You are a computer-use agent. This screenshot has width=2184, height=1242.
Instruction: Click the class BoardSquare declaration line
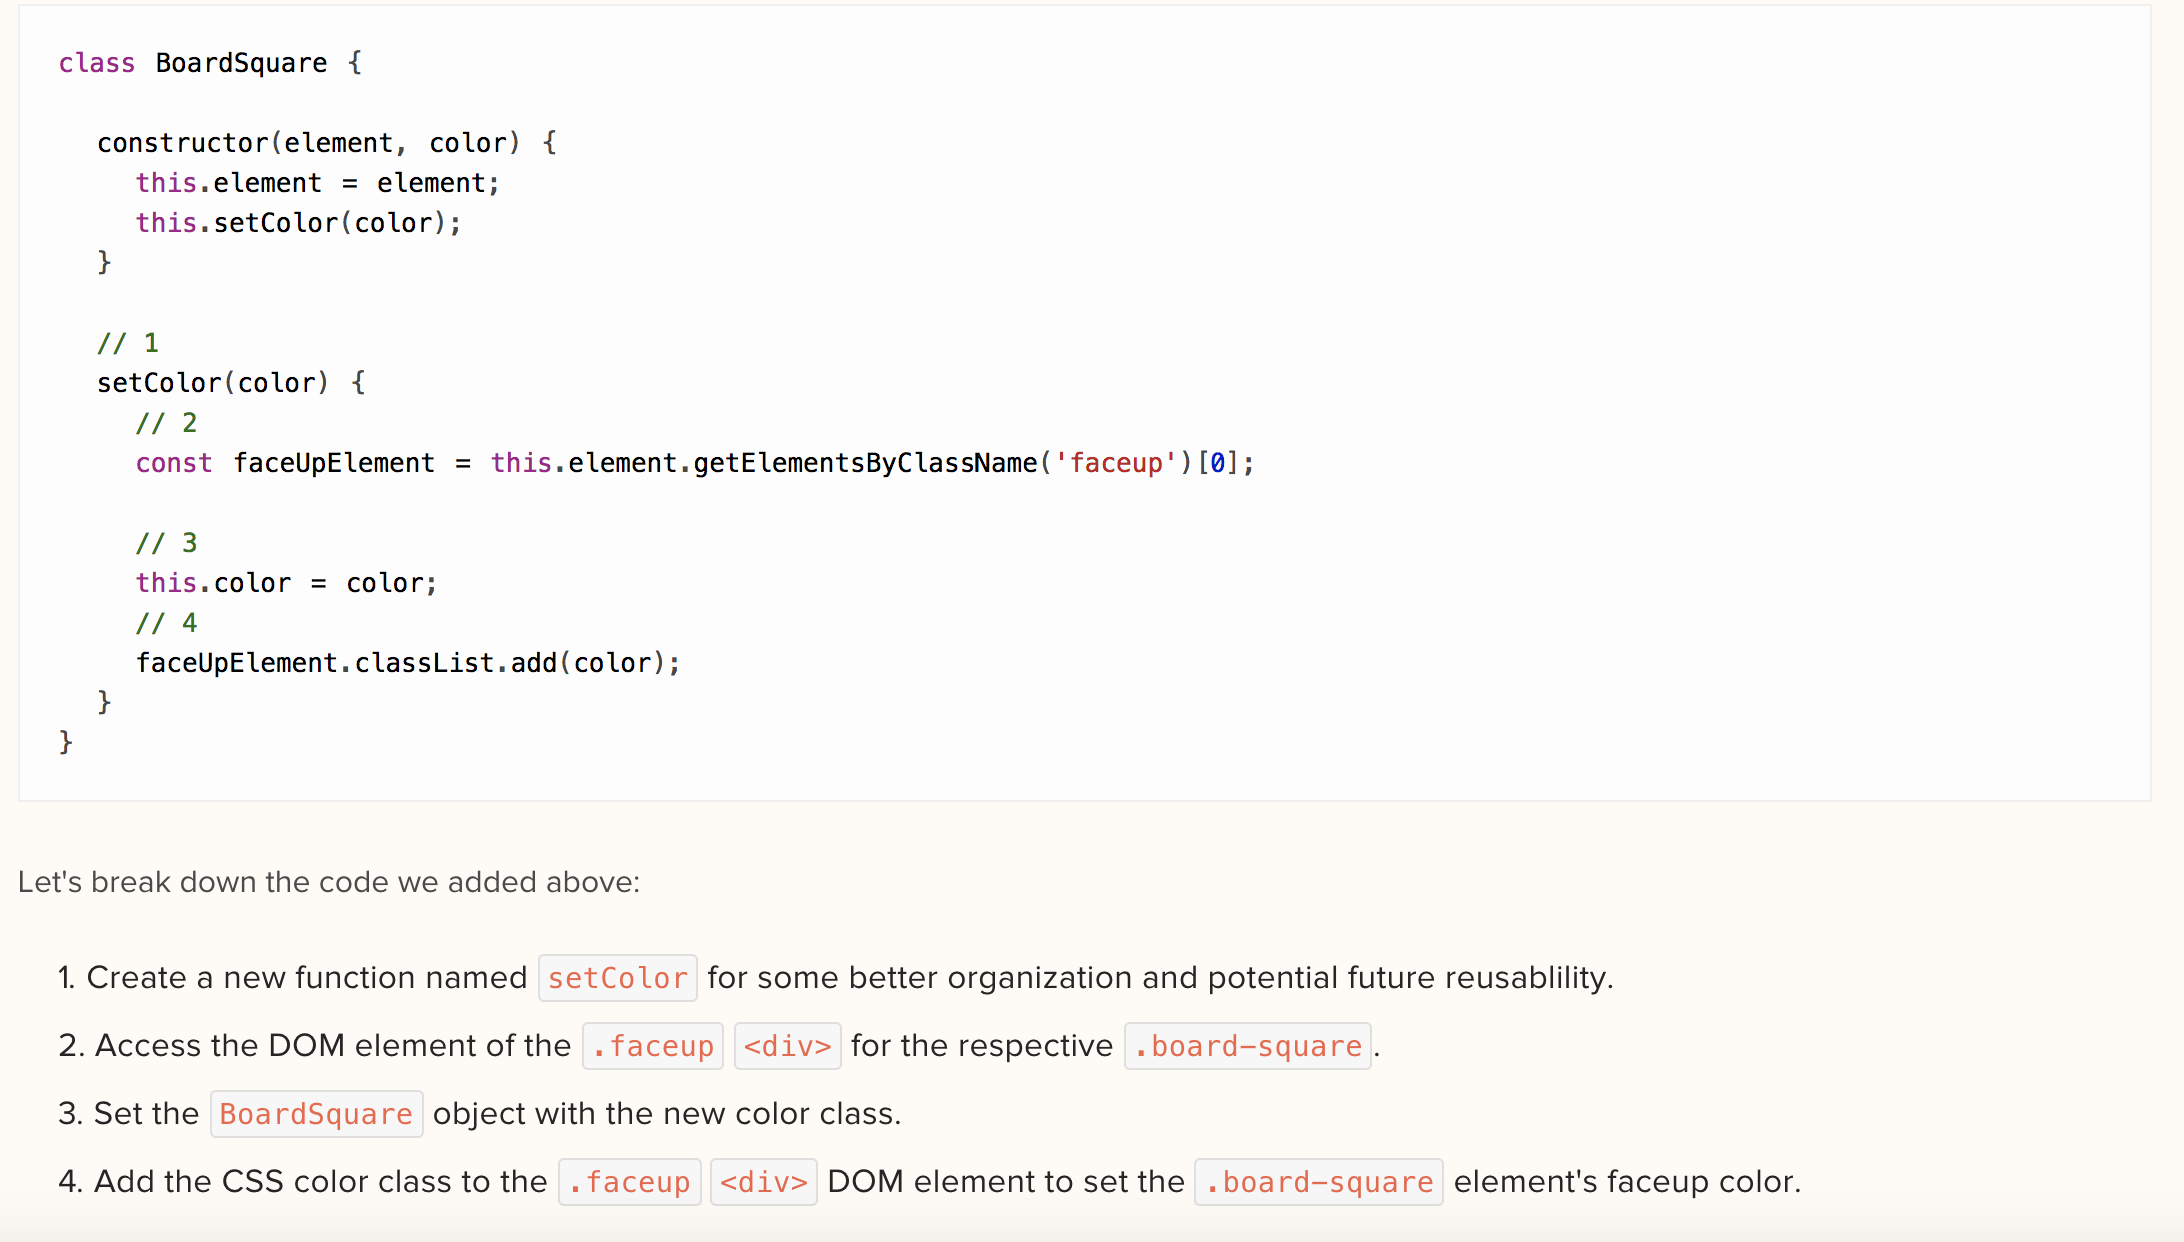click(x=210, y=63)
